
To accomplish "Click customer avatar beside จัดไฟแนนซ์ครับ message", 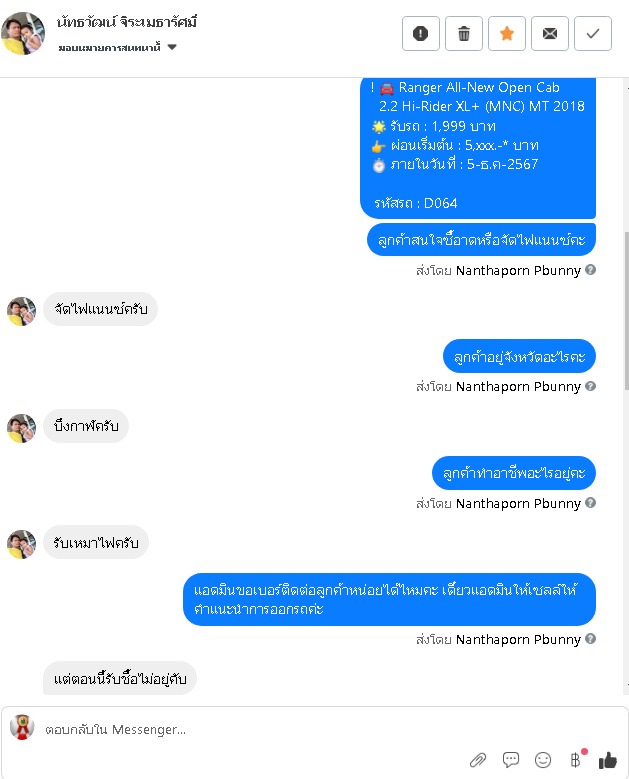I will [21, 311].
